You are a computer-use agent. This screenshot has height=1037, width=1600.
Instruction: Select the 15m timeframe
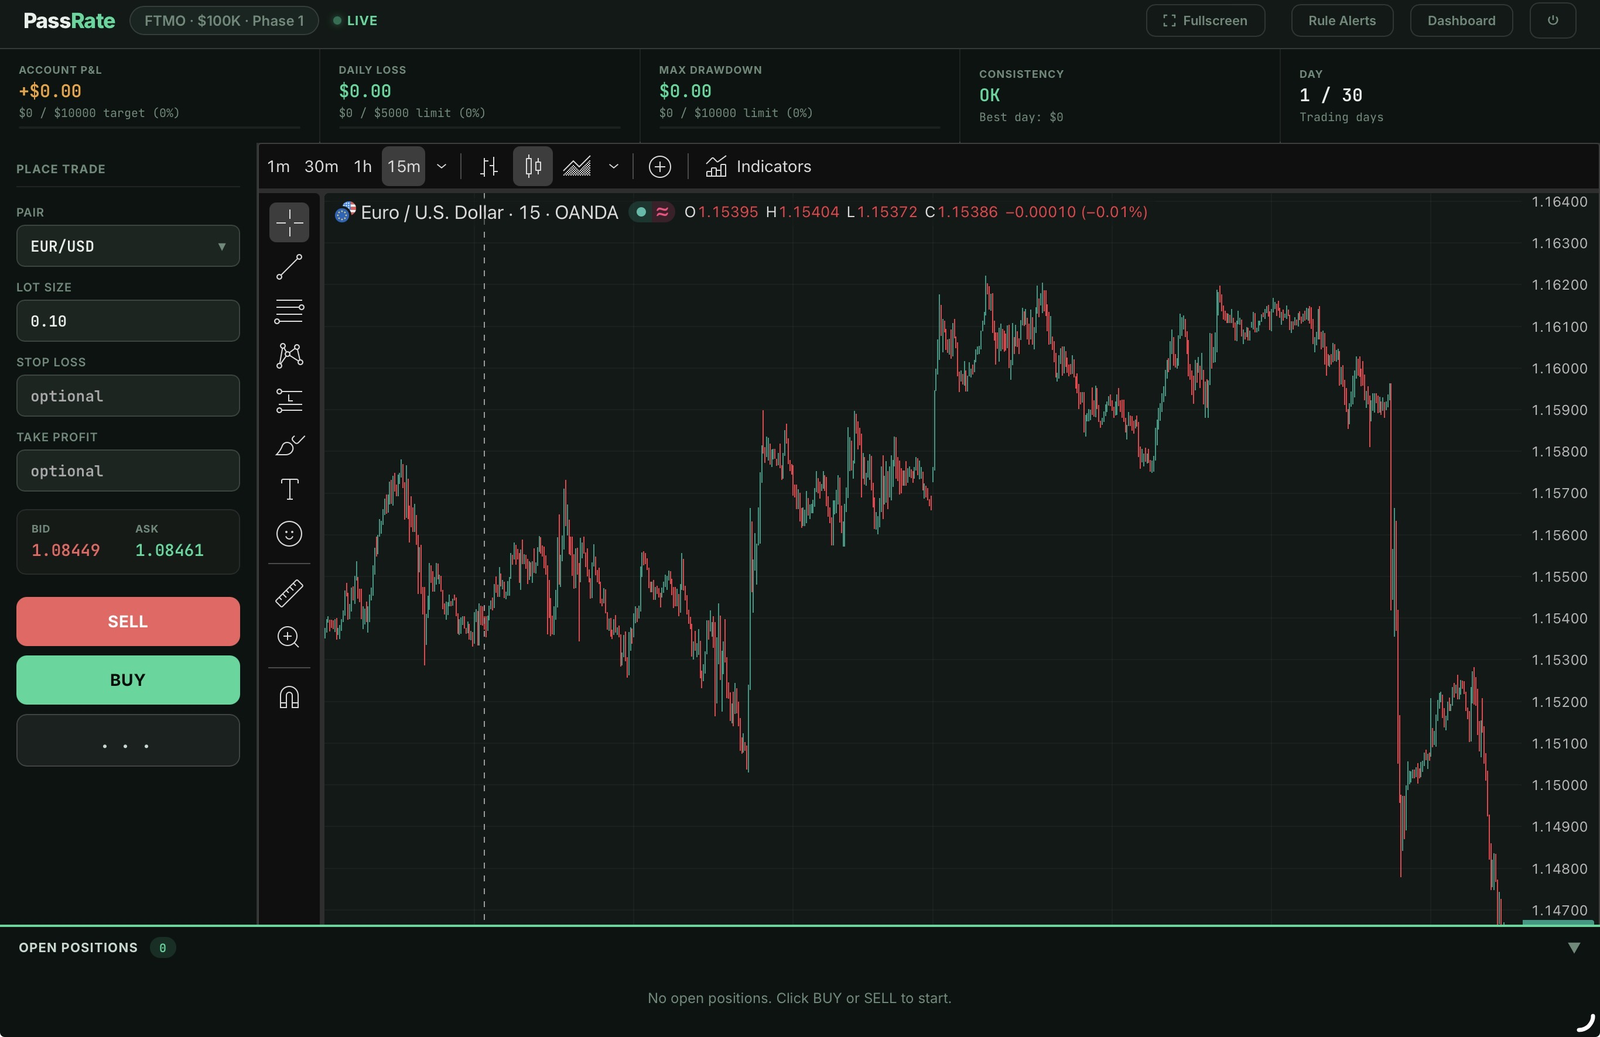[404, 166]
